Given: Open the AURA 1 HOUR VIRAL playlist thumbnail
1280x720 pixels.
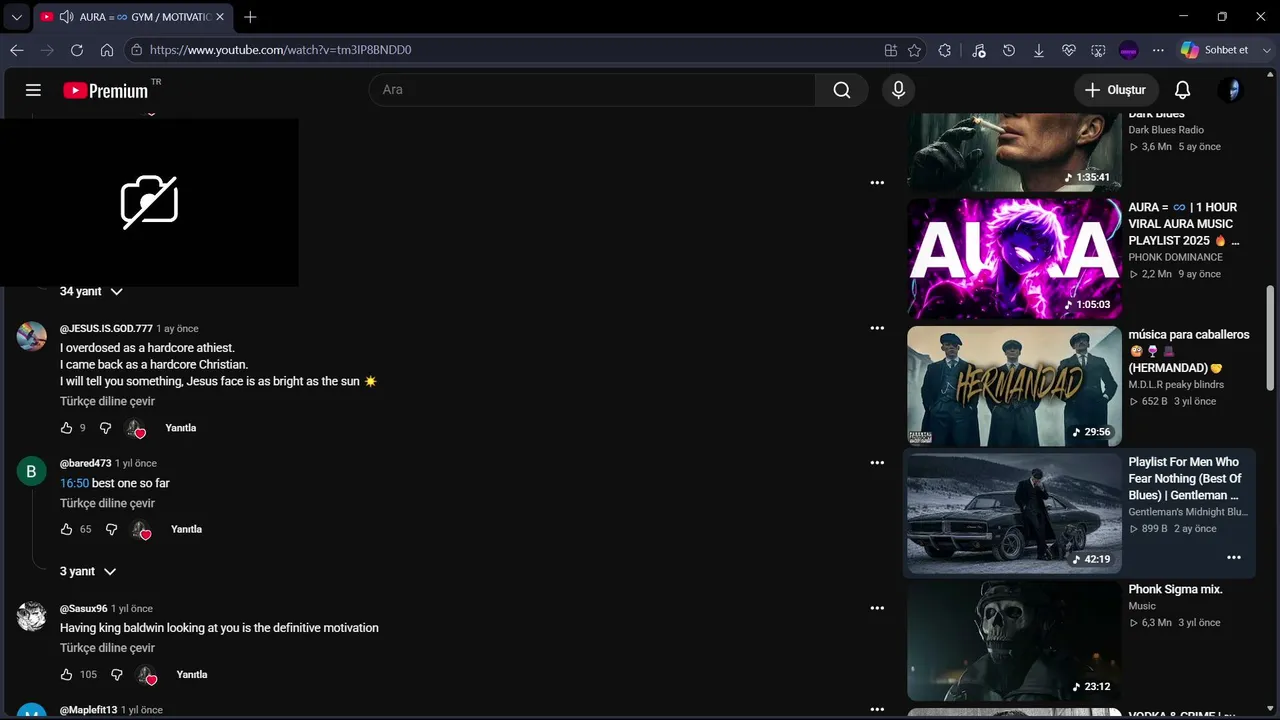Looking at the screenshot, I should point(1014,258).
